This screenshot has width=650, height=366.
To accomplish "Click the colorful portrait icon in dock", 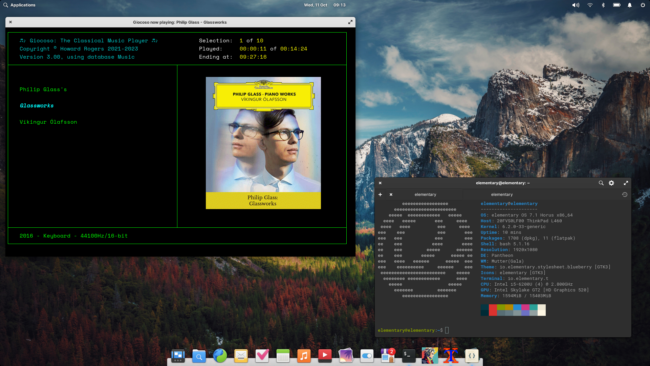I will coord(429,356).
